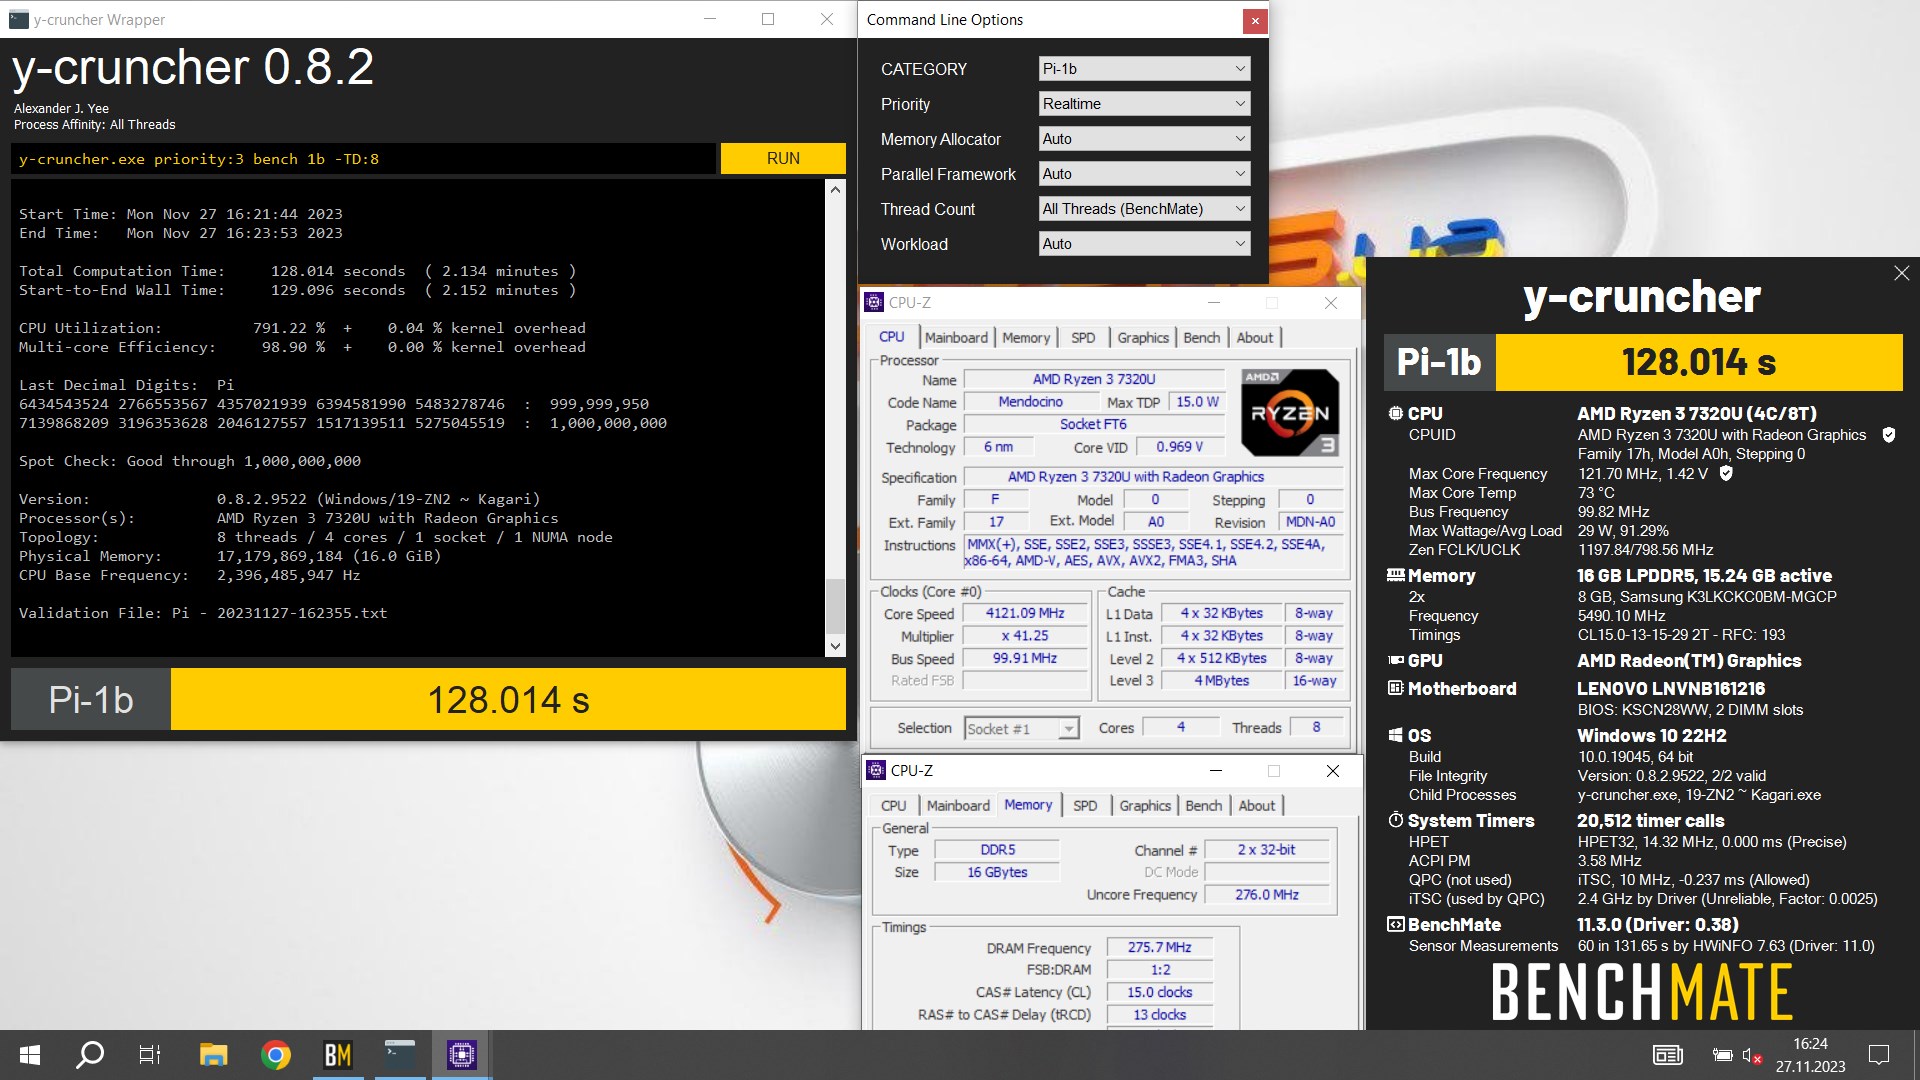Open Memory tab in upper CPU-Z window
This screenshot has height=1080, width=1920.
pos(1026,338)
